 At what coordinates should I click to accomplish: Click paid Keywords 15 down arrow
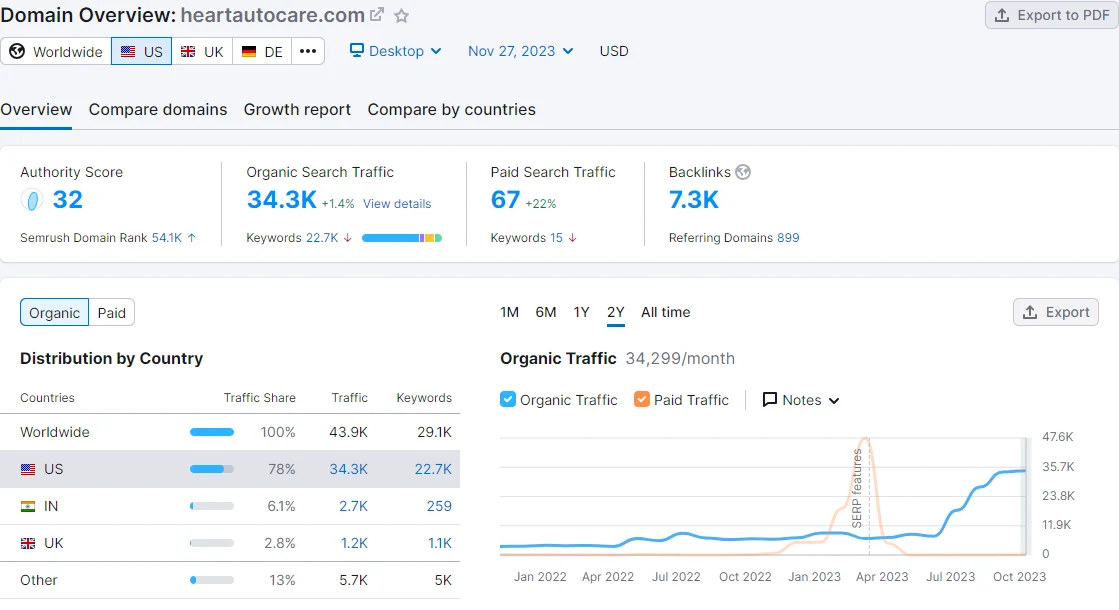click(572, 238)
